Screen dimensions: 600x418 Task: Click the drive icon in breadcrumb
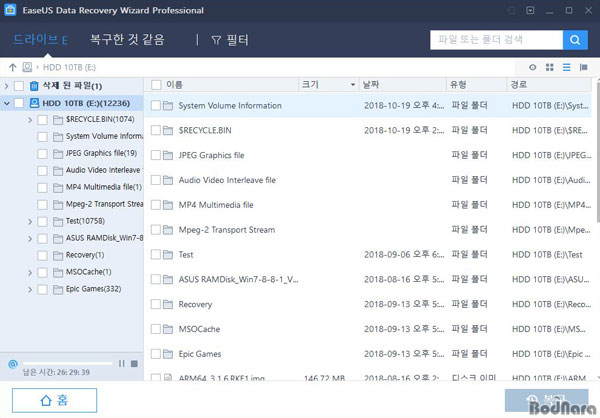pyautogui.click(x=27, y=67)
